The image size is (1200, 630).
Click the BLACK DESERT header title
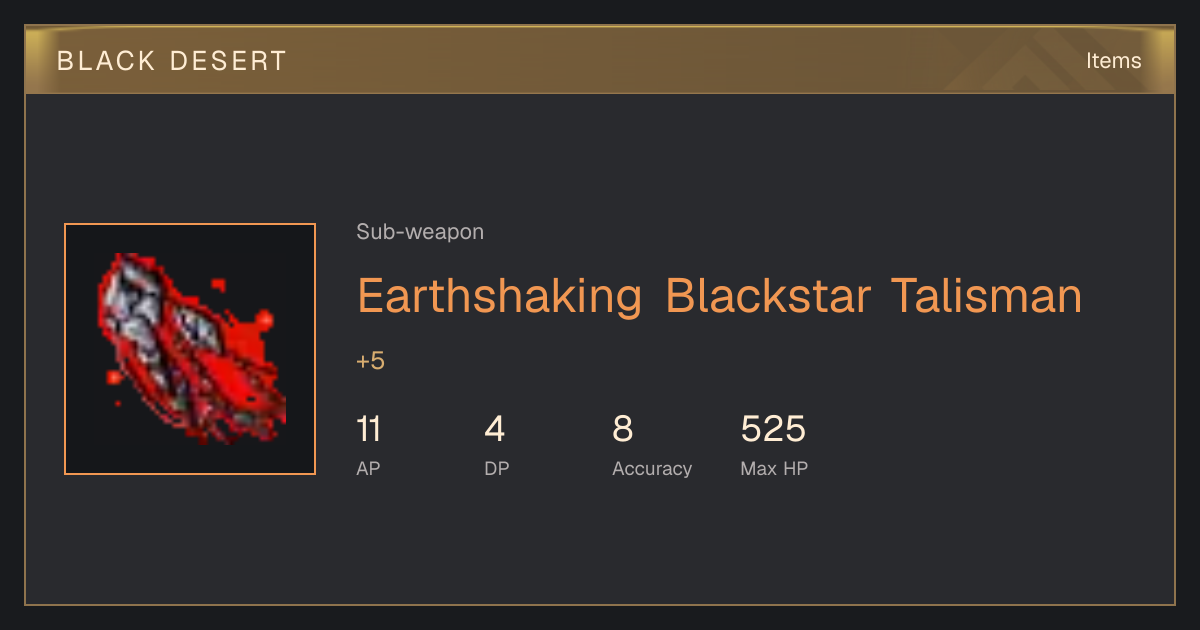point(172,61)
